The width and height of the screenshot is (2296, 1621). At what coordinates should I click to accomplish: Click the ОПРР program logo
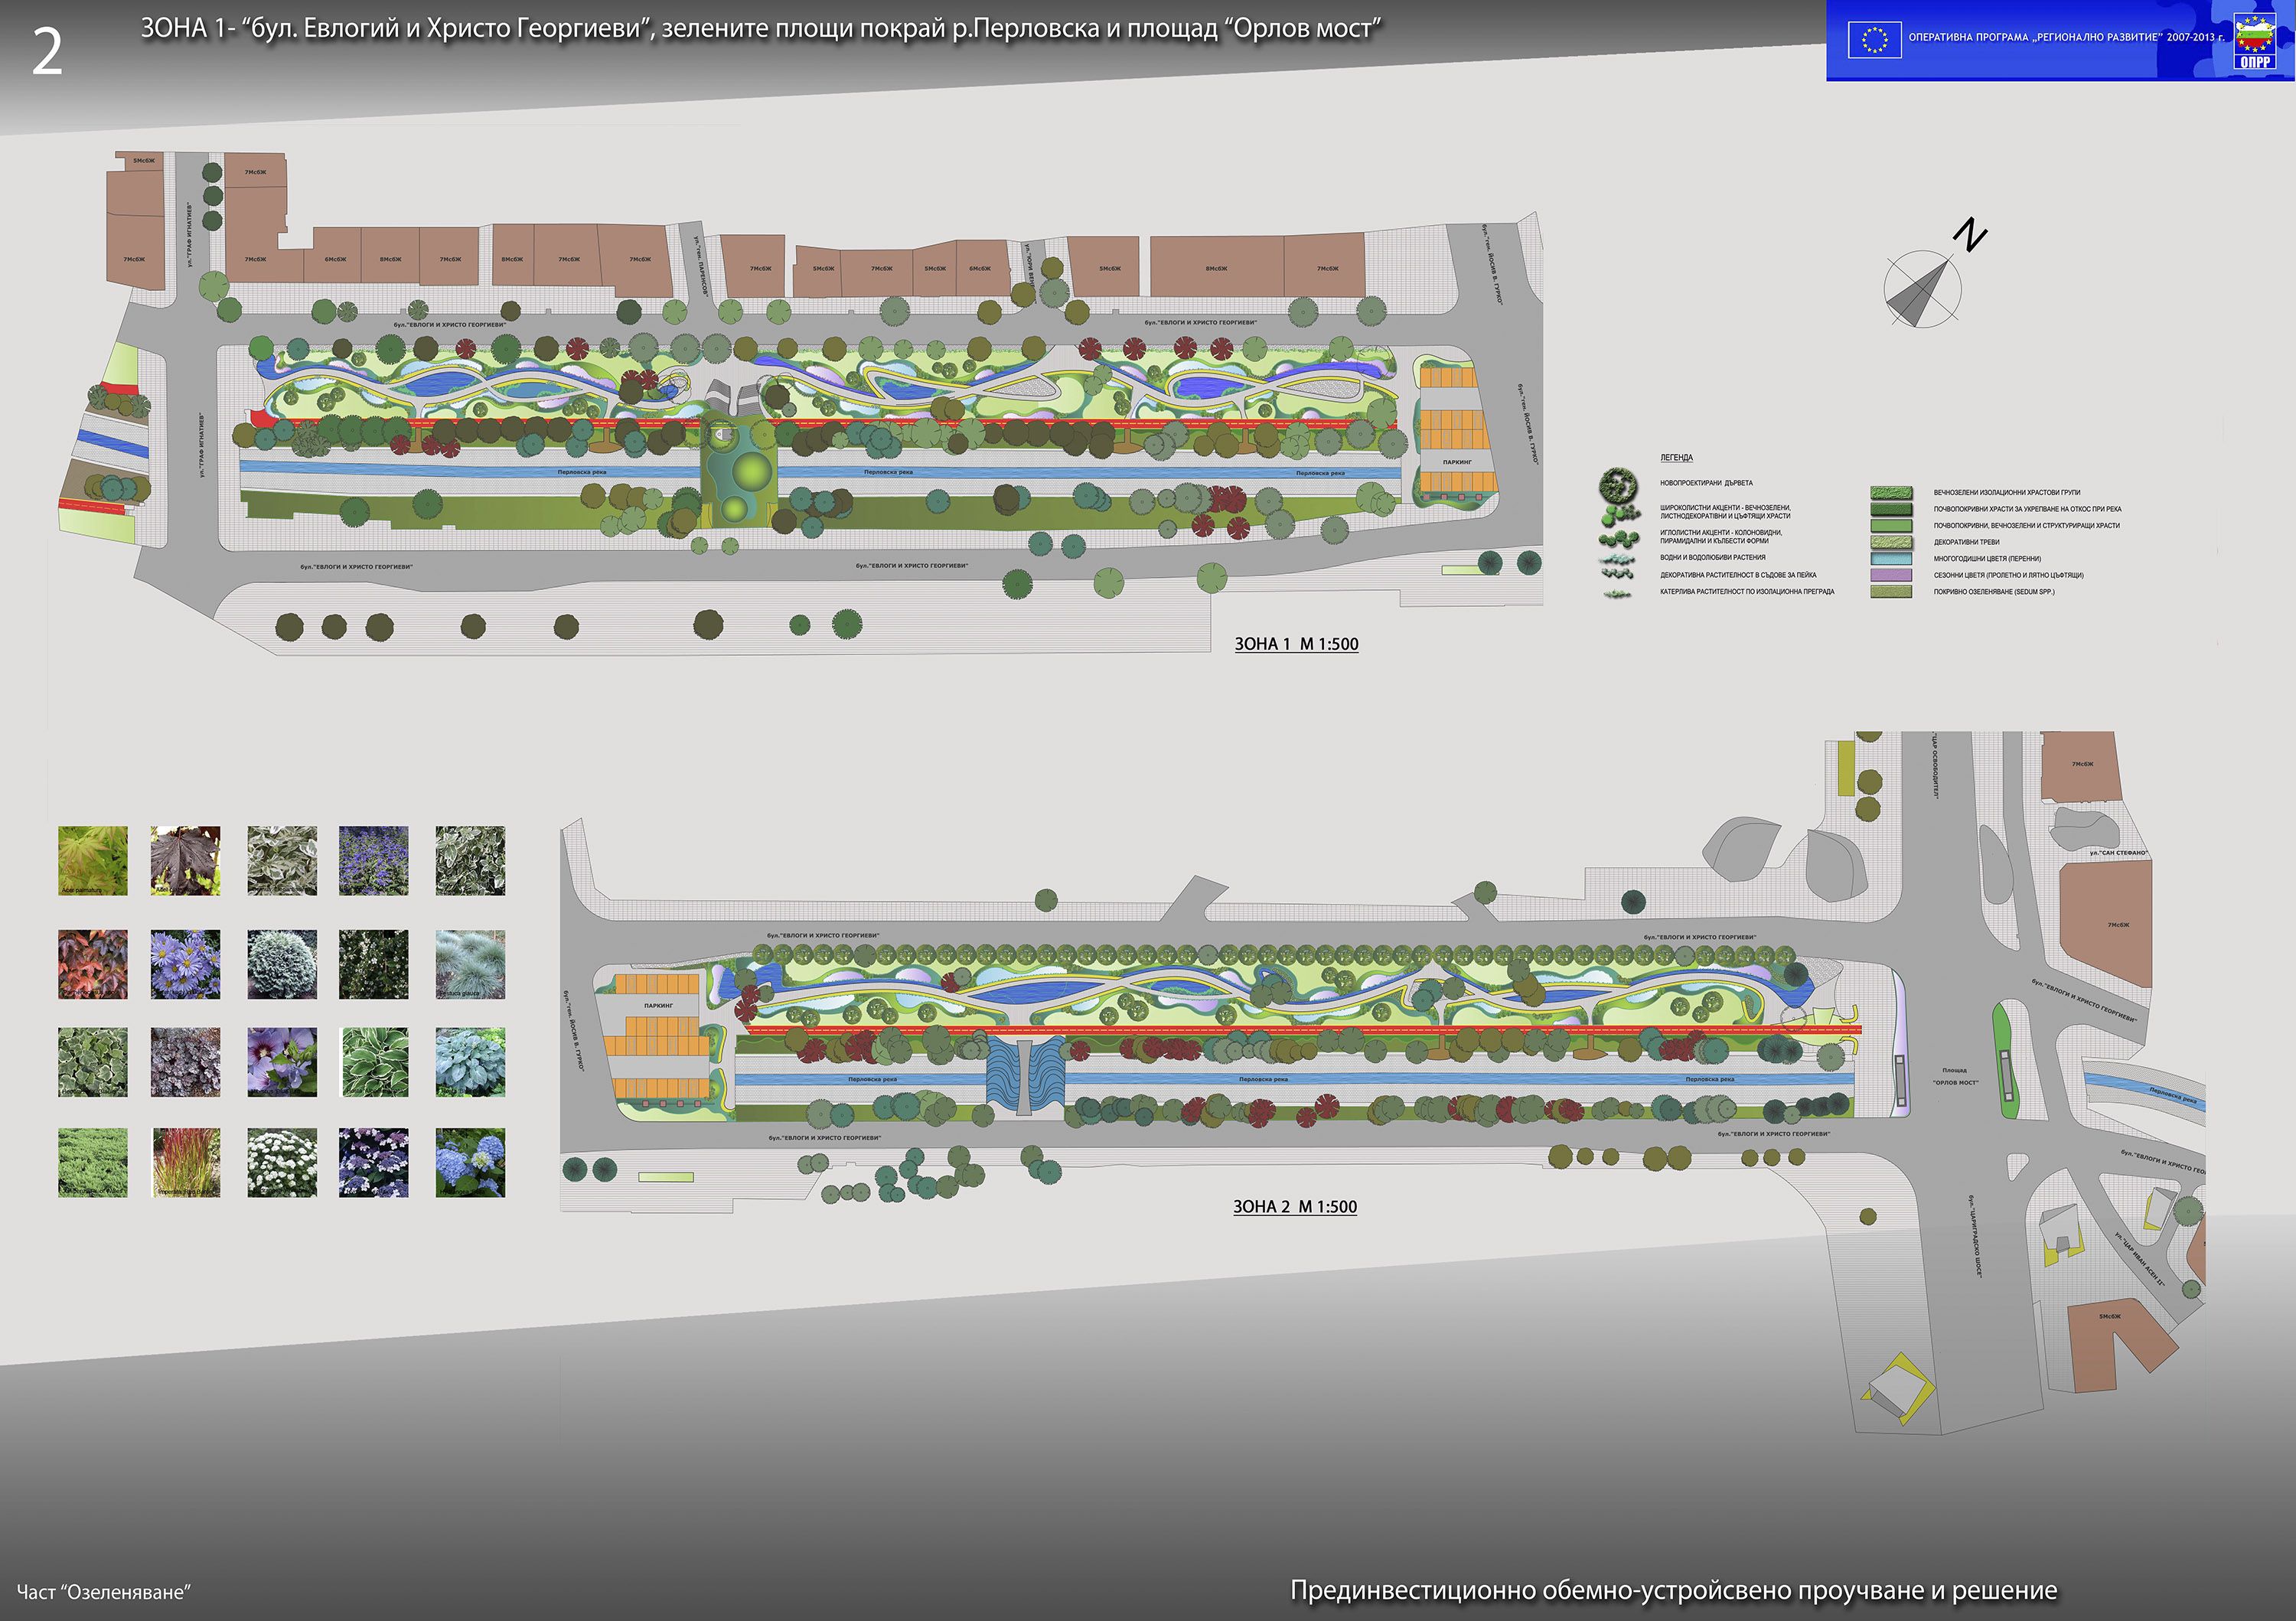[2256, 42]
